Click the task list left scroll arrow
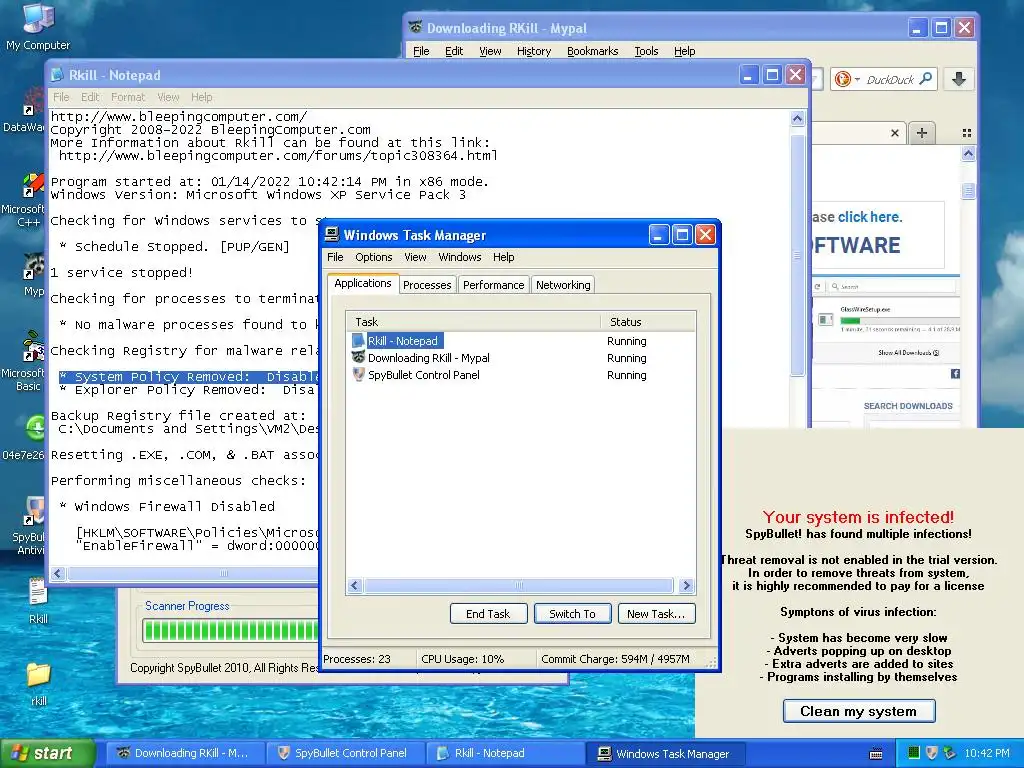1024x768 pixels. click(355, 586)
